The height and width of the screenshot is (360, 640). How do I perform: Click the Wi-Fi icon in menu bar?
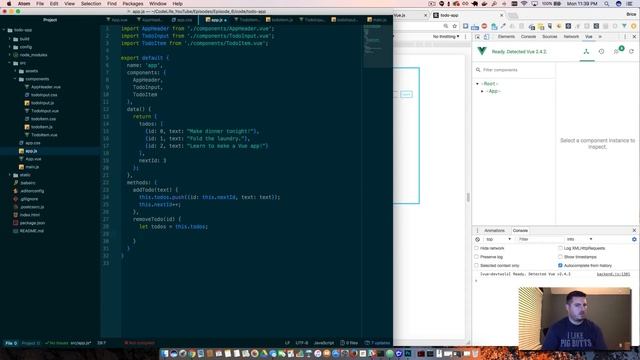pyautogui.click(x=524, y=4)
